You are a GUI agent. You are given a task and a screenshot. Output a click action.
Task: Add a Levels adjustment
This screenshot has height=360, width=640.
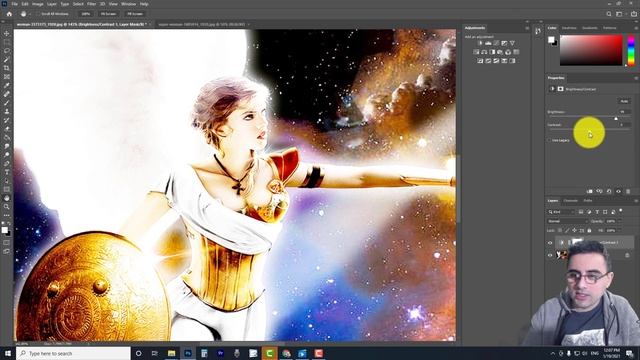pos(488,43)
